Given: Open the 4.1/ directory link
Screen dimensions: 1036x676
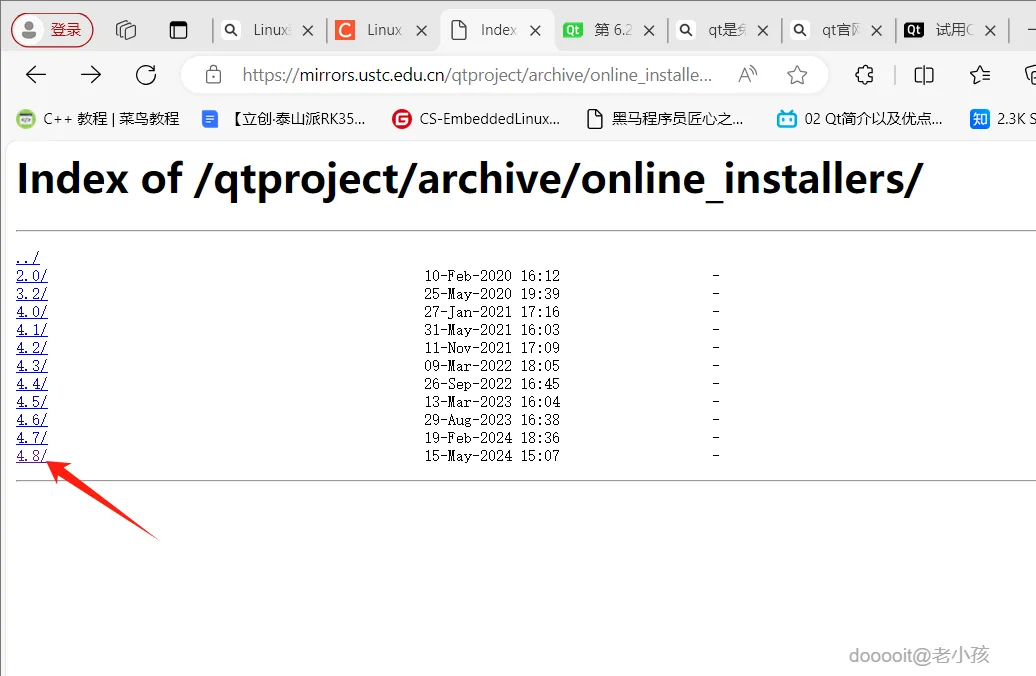Looking at the screenshot, I should point(32,329).
